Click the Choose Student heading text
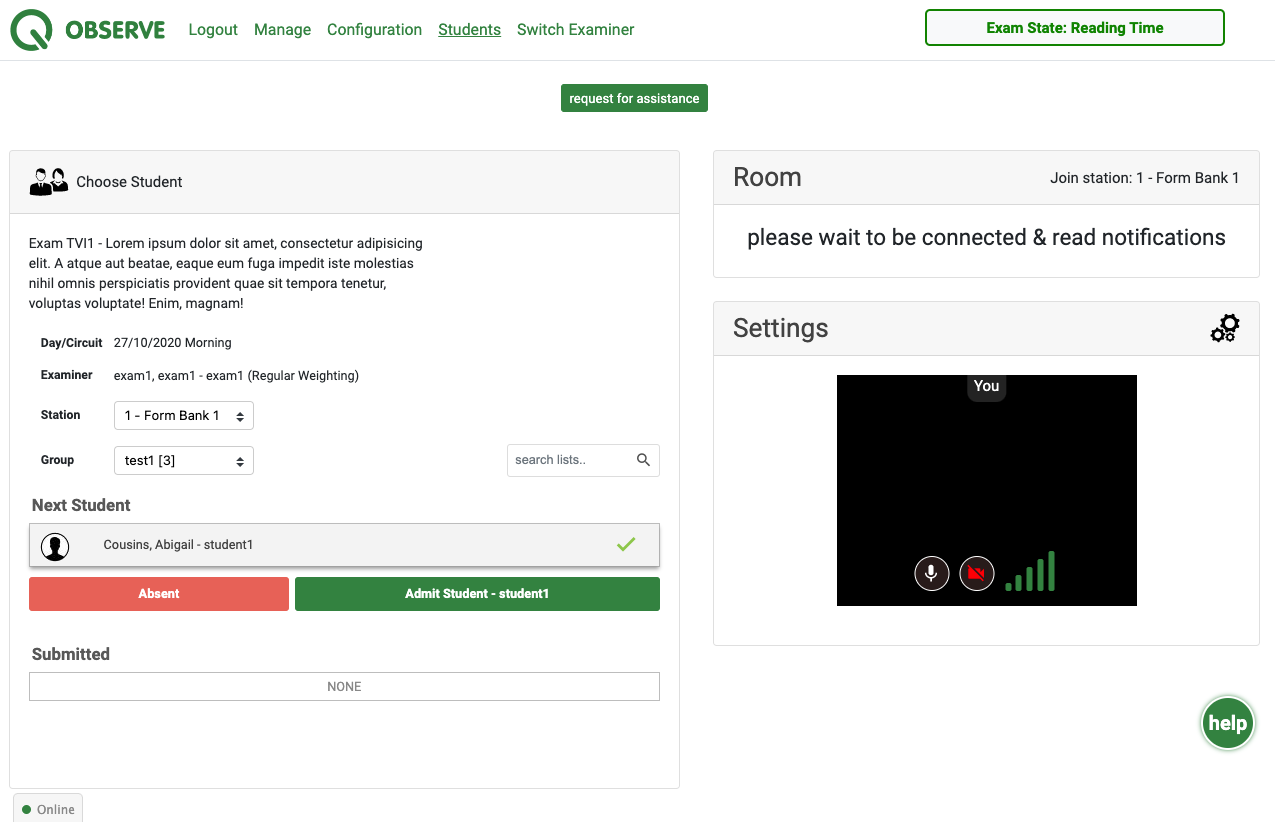This screenshot has width=1275, height=822. (129, 182)
